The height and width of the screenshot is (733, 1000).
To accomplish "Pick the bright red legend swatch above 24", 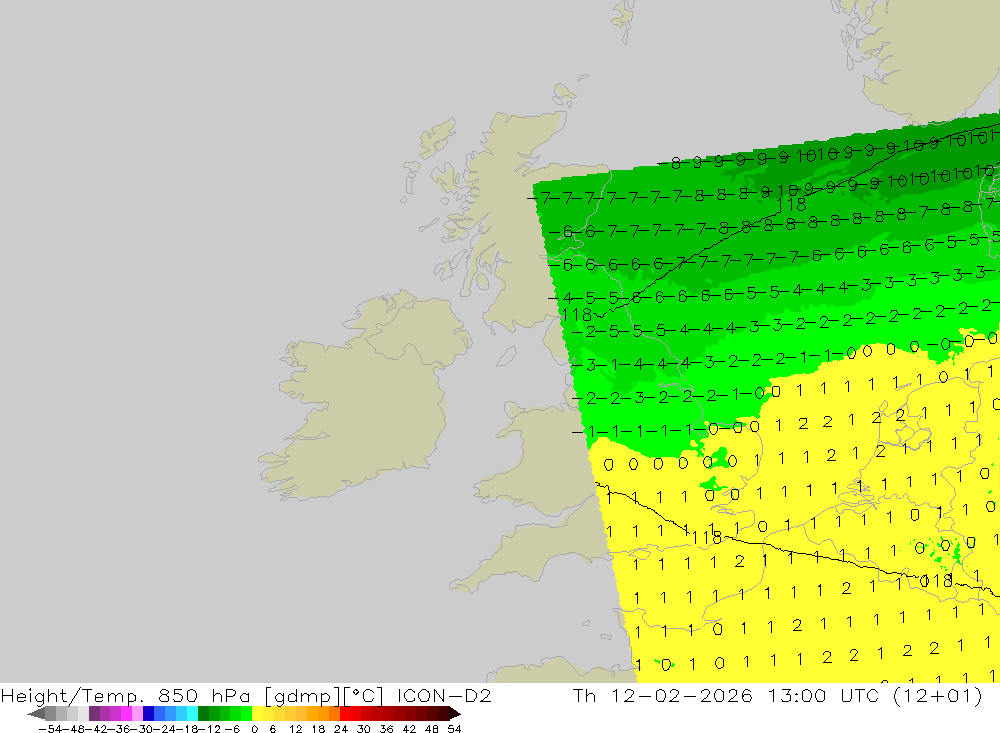I will coord(345,714).
